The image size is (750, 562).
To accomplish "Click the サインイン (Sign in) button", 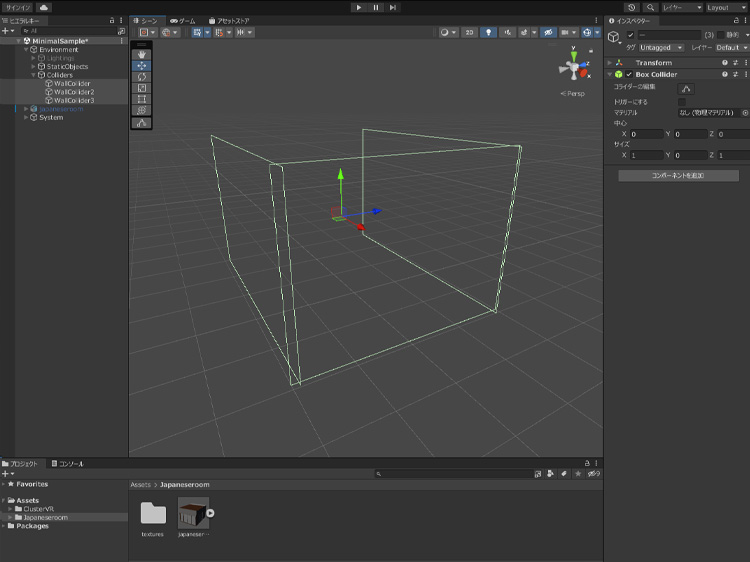I will (x=16, y=7).
